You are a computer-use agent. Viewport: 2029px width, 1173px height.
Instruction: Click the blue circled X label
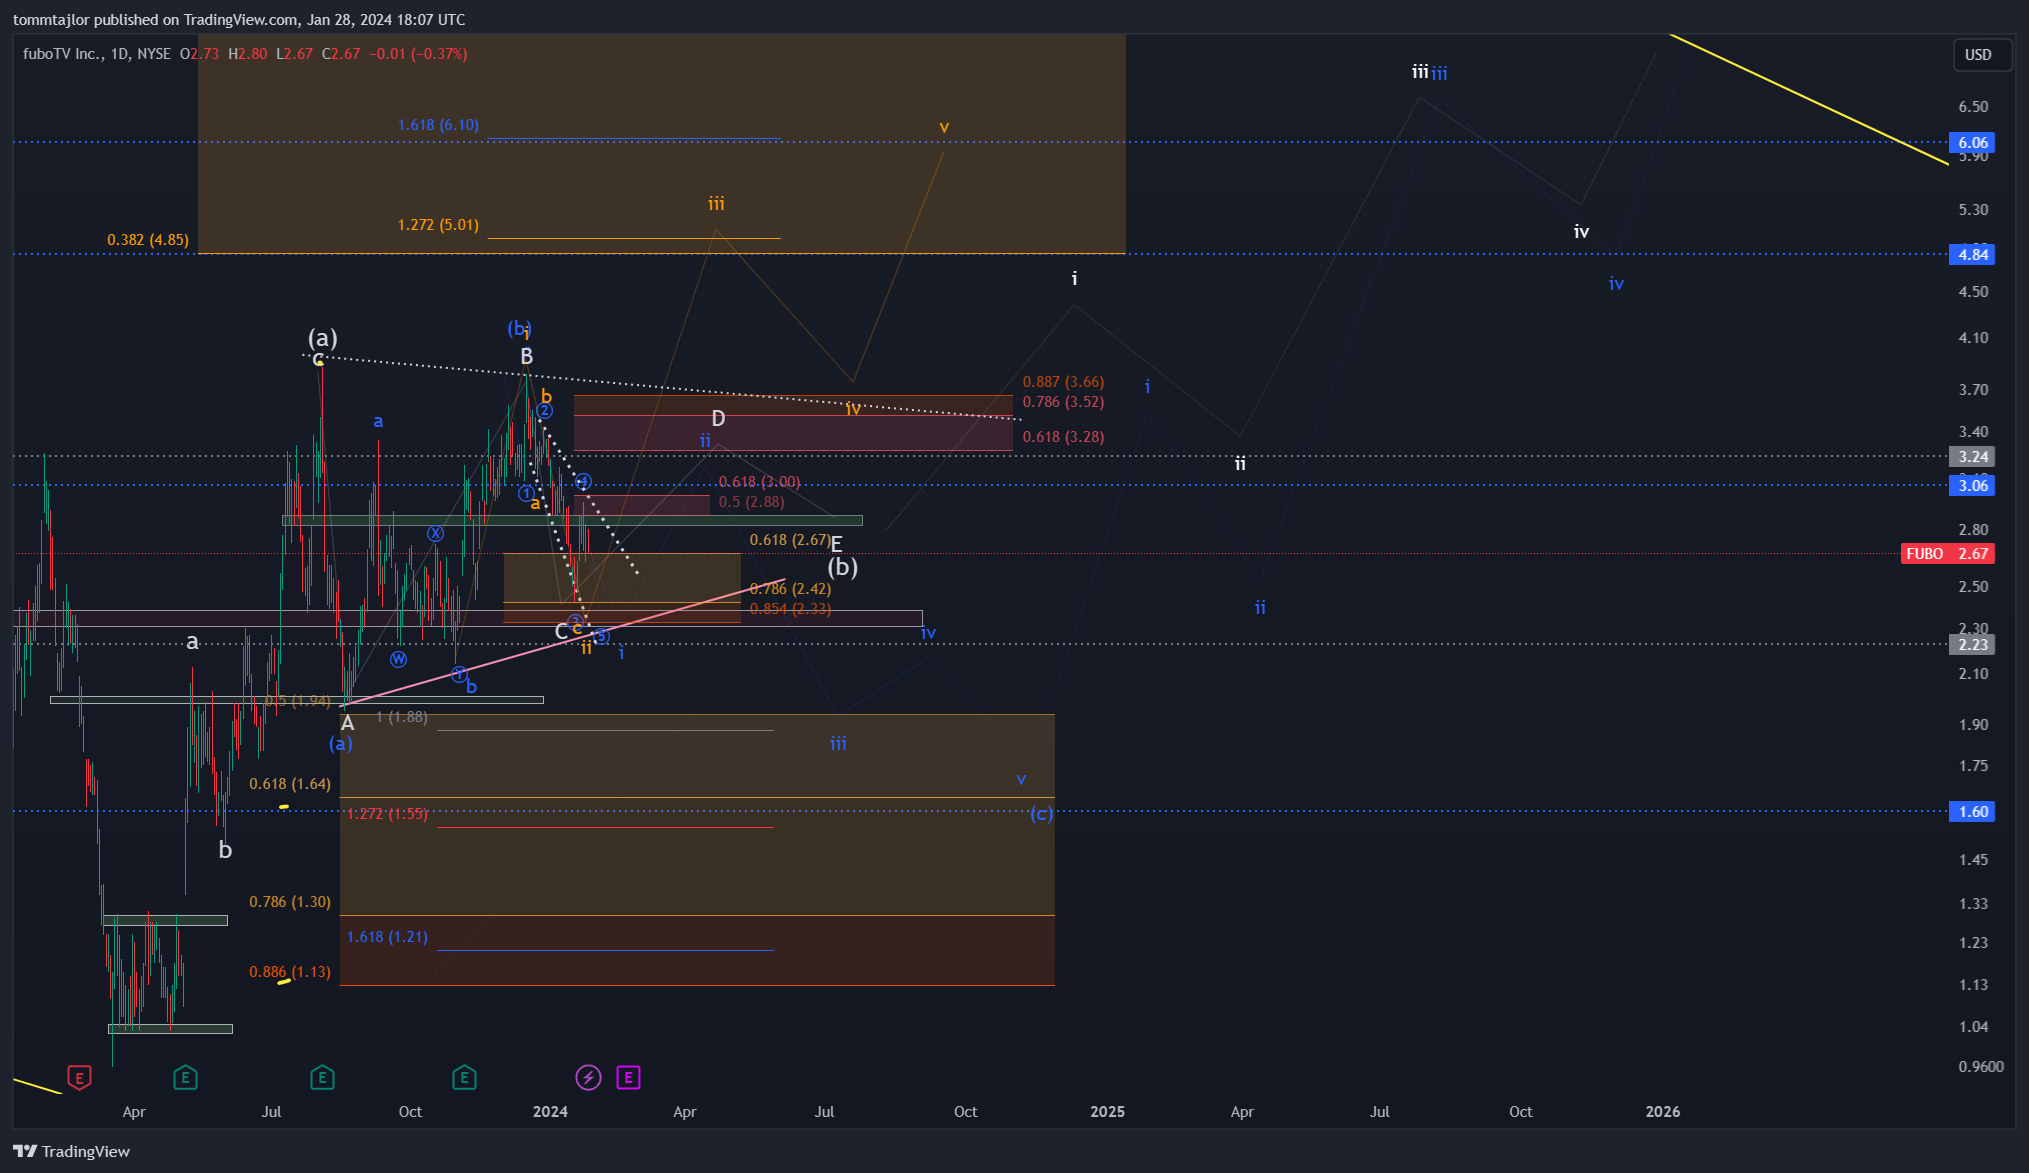[435, 534]
